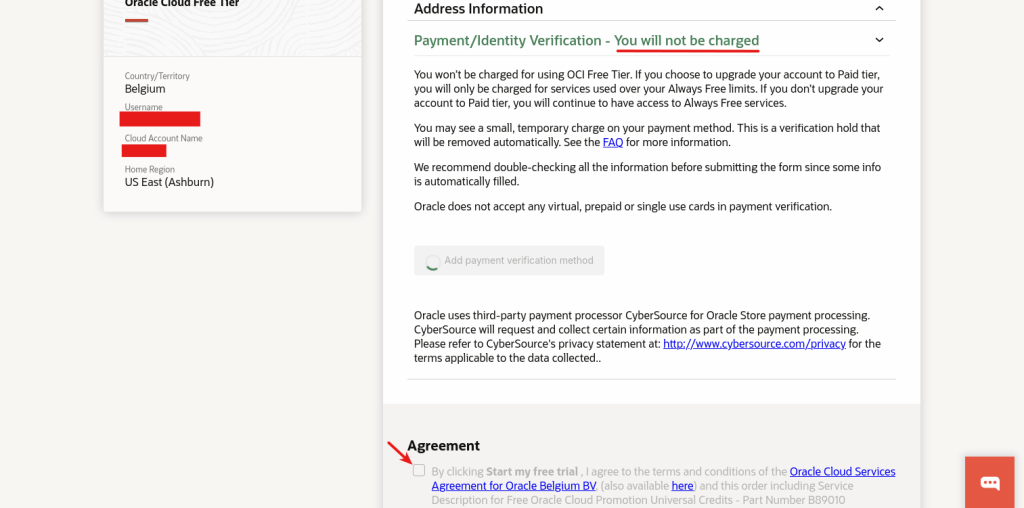Follow the "here" agreement link
The image size is (1024, 508).
coord(682,486)
